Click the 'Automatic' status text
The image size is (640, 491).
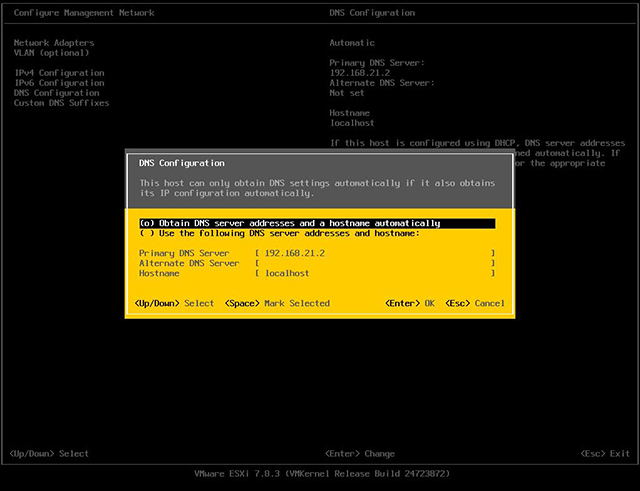[352, 43]
